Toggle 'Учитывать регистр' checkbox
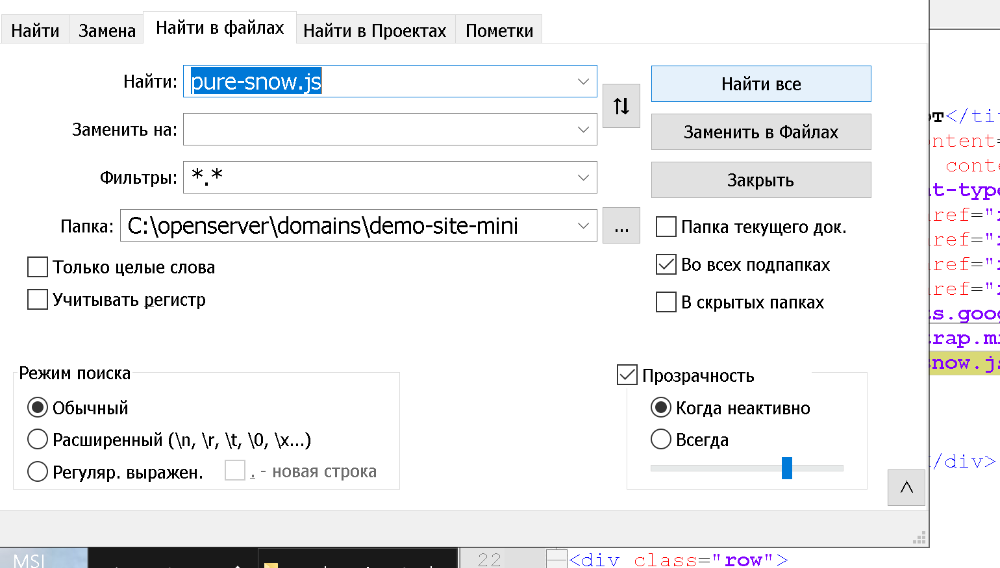The height and width of the screenshot is (568, 1000). point(38,299)
